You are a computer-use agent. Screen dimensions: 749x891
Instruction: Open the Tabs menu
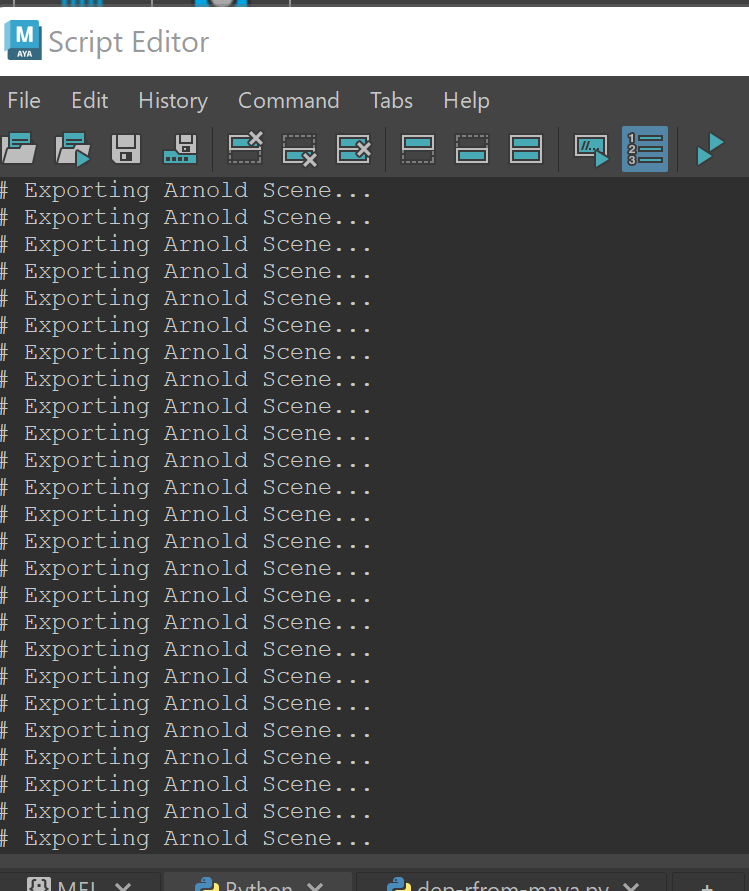(392, 101)
